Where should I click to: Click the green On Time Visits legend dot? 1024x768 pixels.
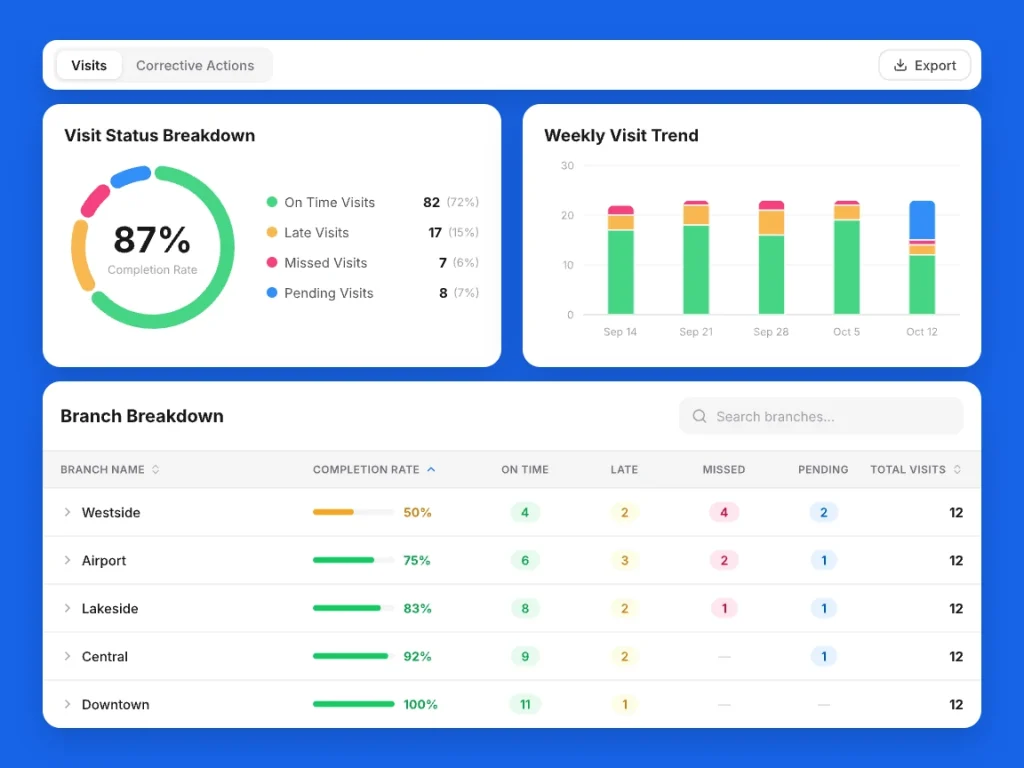click(x=272, y=202)
